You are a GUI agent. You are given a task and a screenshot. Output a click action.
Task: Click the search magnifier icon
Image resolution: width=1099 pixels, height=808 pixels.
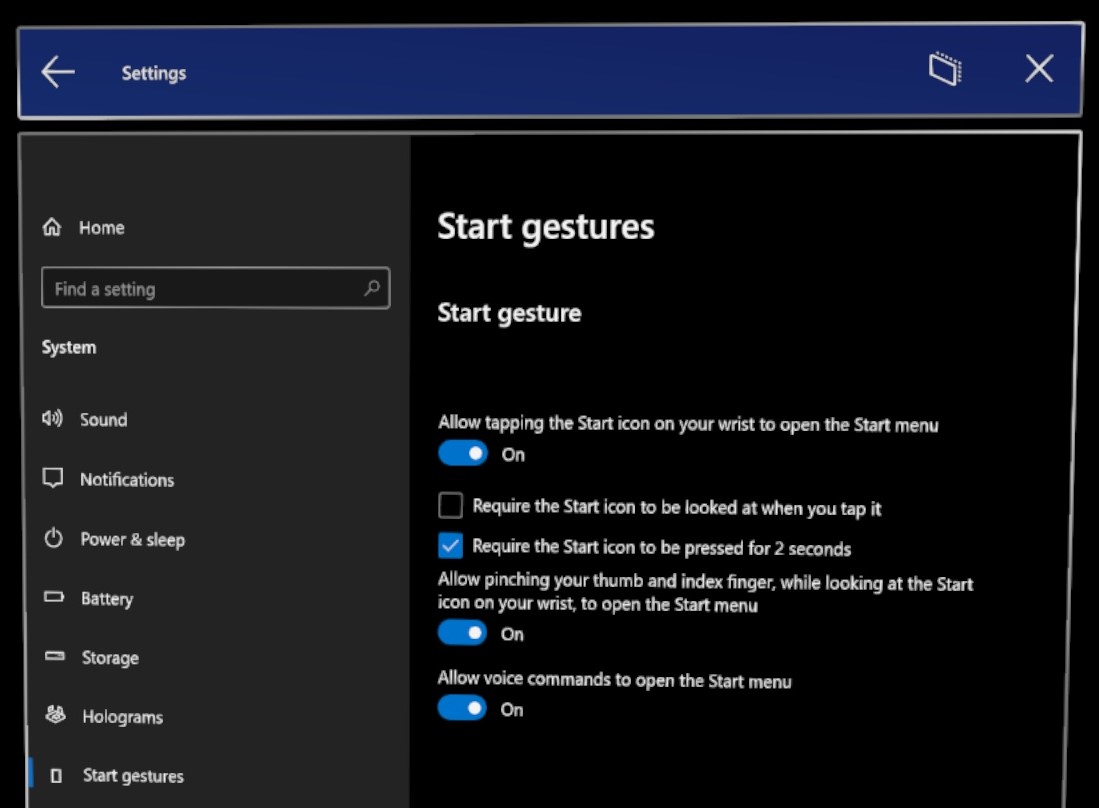(371, 288)
